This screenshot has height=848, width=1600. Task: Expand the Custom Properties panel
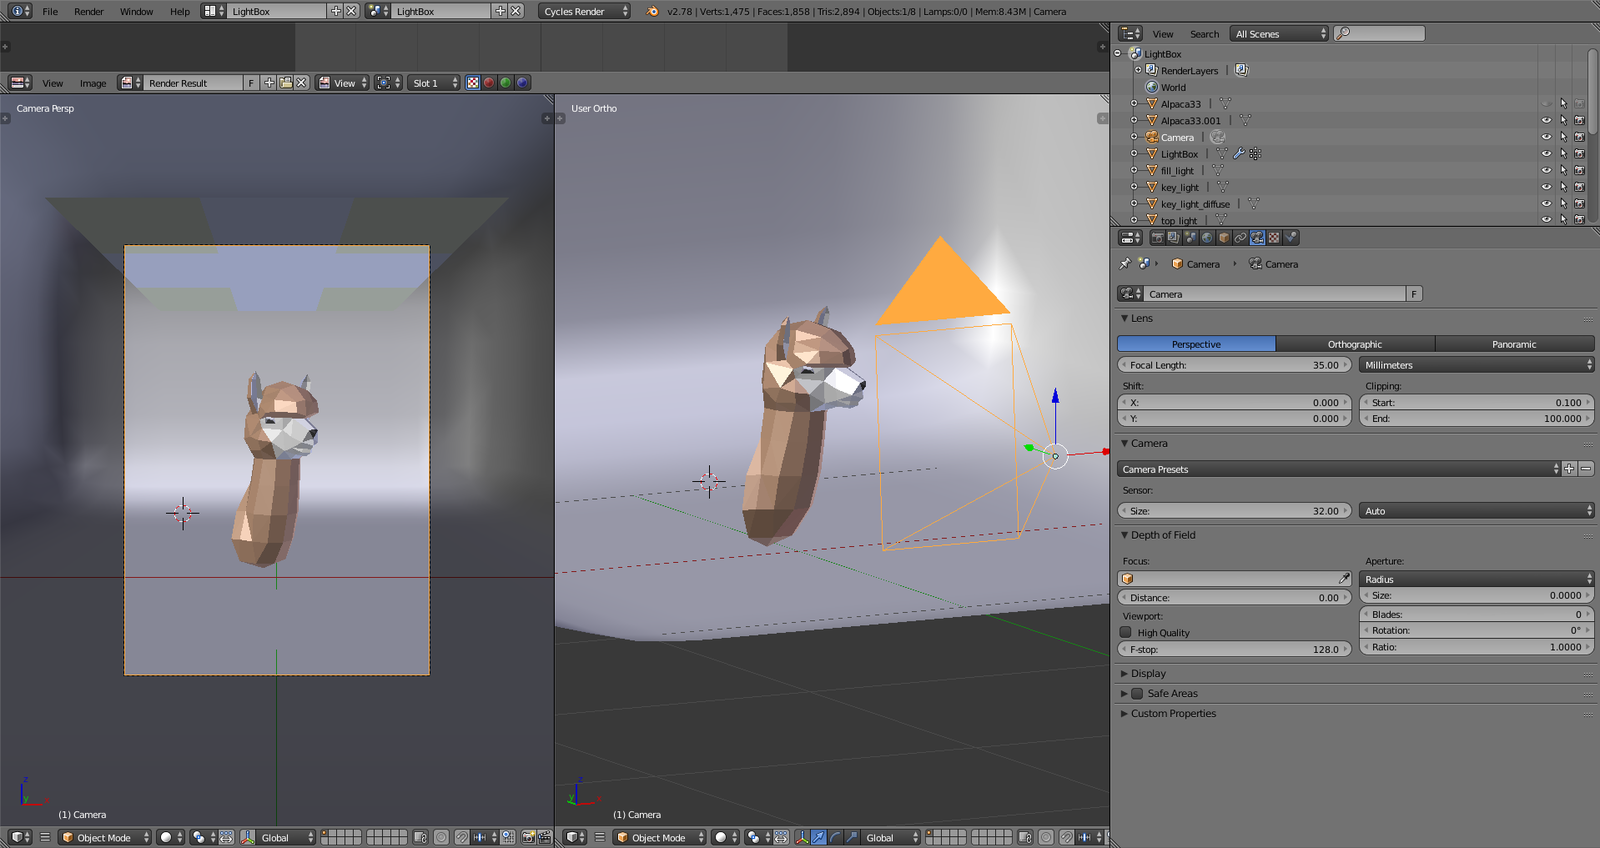pyautogui.click(x=1173, y=713)
